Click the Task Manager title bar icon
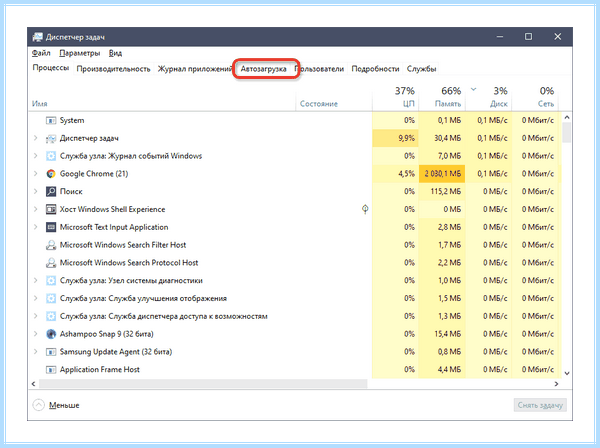 [x=38, y=37]
